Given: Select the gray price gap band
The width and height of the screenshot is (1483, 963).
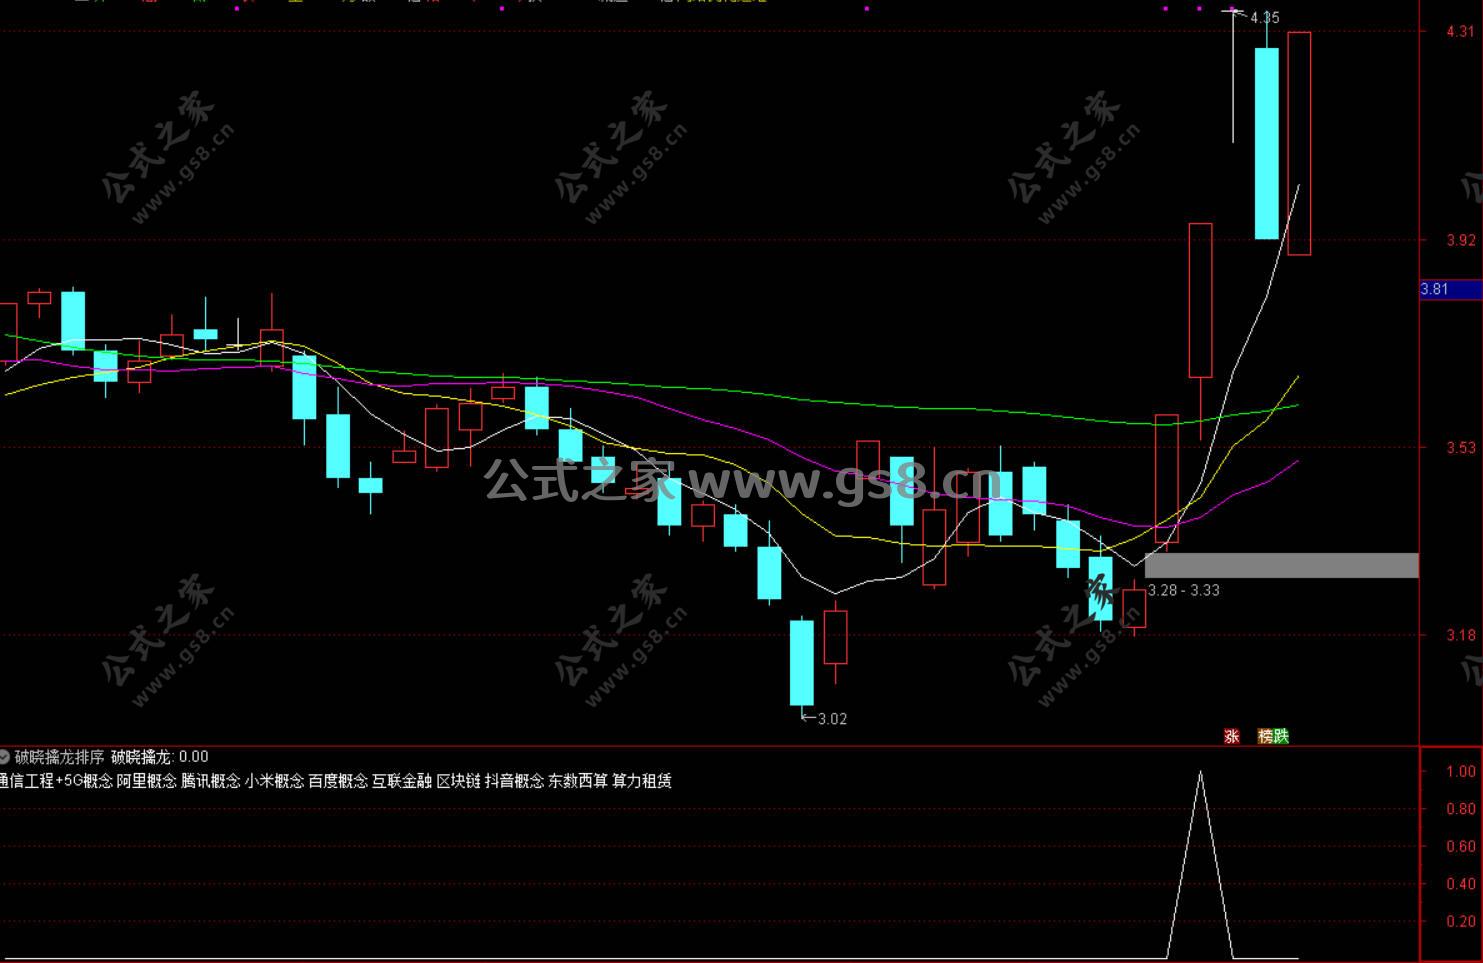Looking at the screenshot, I should pyautogui.click(x=1282, y=565).
